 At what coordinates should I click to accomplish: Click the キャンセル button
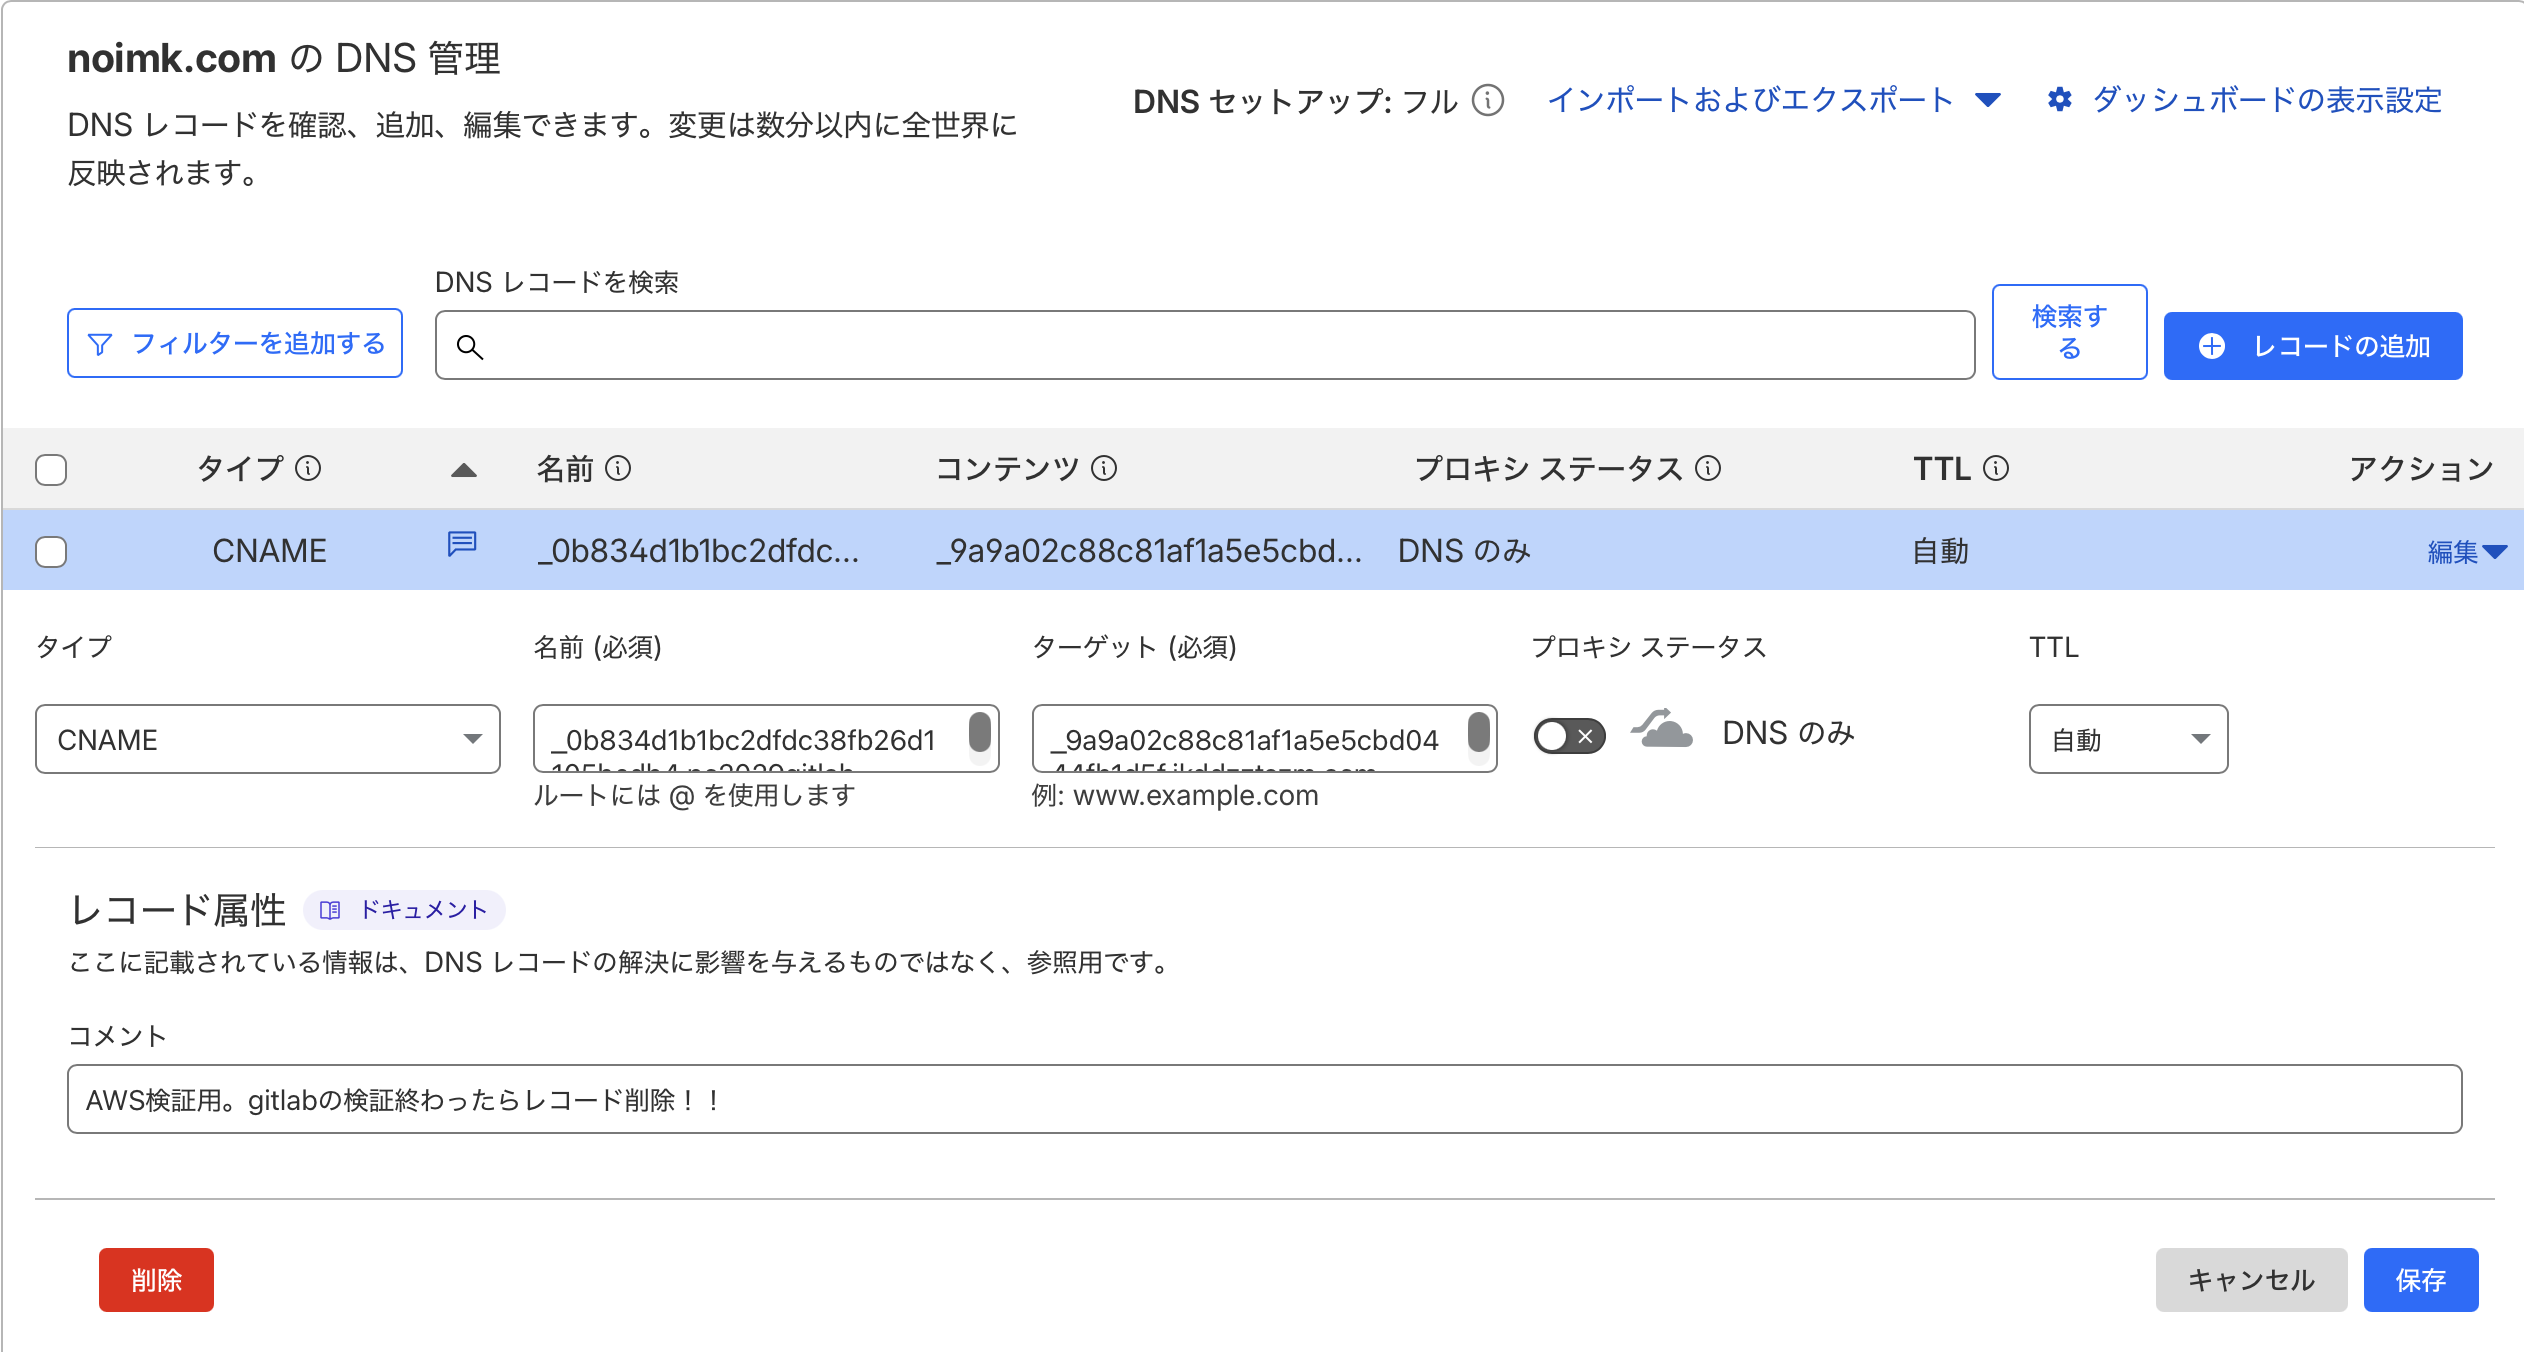(2251, 1280)
